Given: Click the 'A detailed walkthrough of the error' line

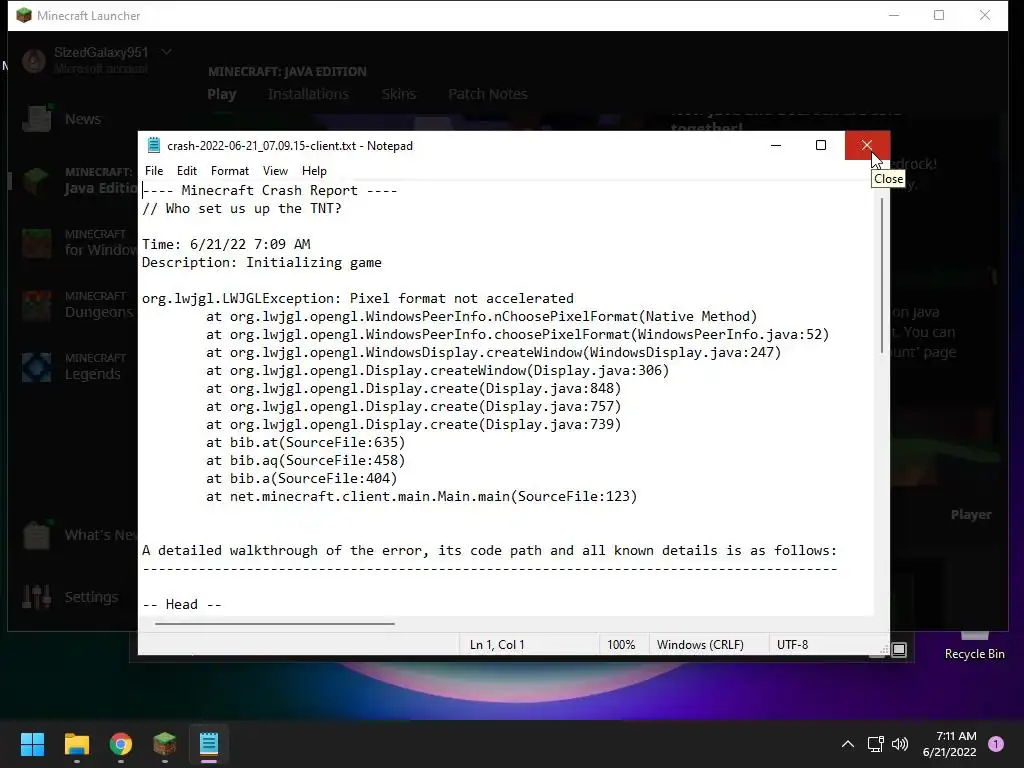Looking at the screenshot, I should click(x=489, y=551).
